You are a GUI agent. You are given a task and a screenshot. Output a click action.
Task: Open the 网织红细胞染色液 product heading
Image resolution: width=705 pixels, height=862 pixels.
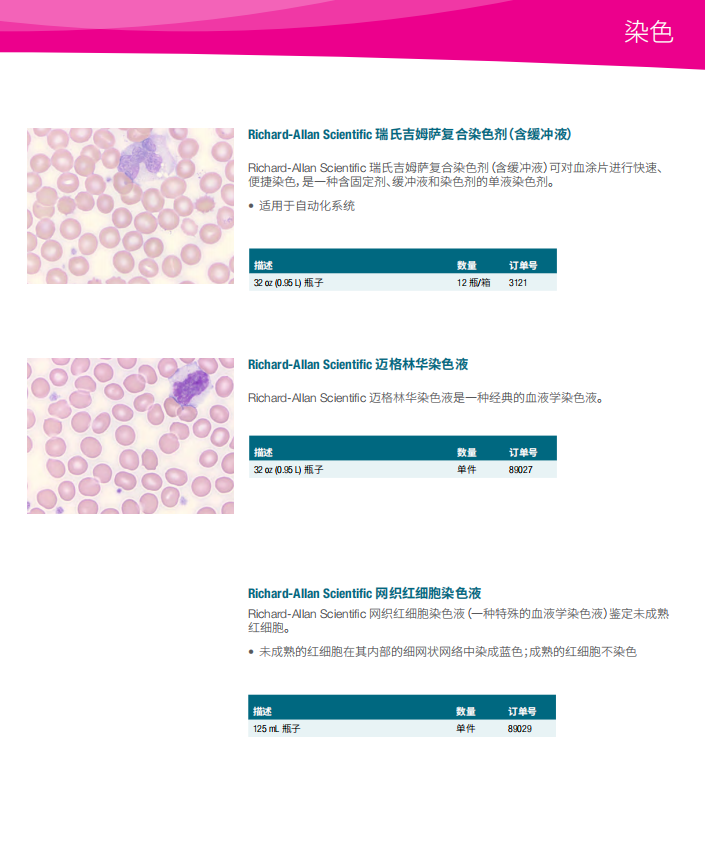[365, 593]
